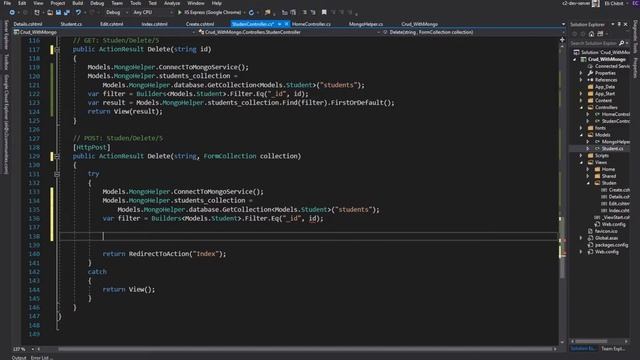Collapse the GET Delete method outline at line 117
The width and height of the screenshot is (640, 360).
click(x=57, y=49)
